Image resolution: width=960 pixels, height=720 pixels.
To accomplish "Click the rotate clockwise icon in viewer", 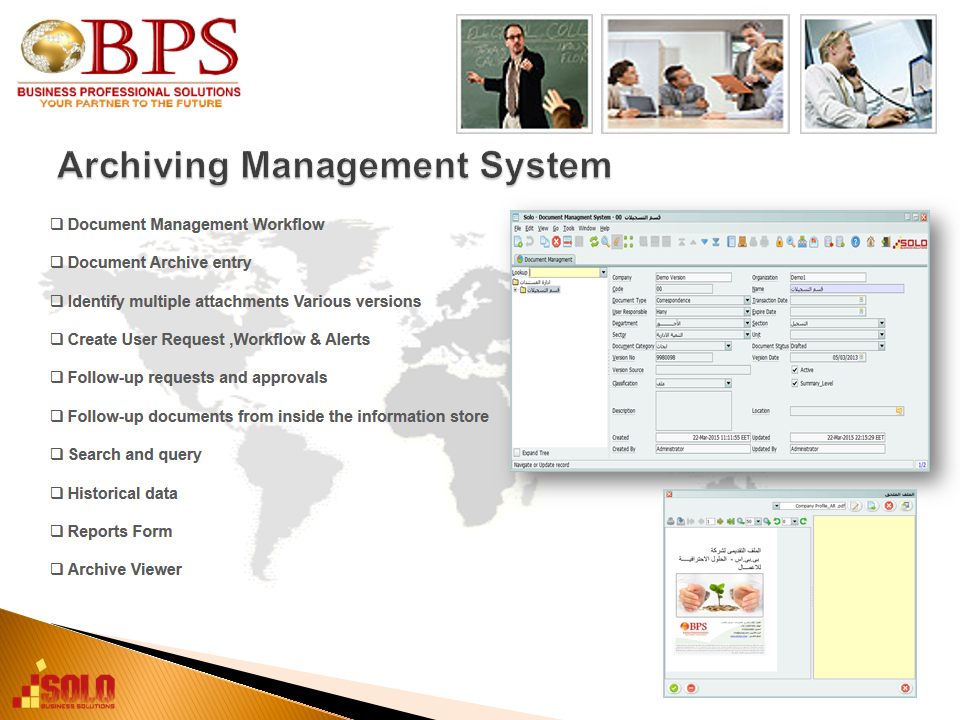I will [x=802, y=521].
